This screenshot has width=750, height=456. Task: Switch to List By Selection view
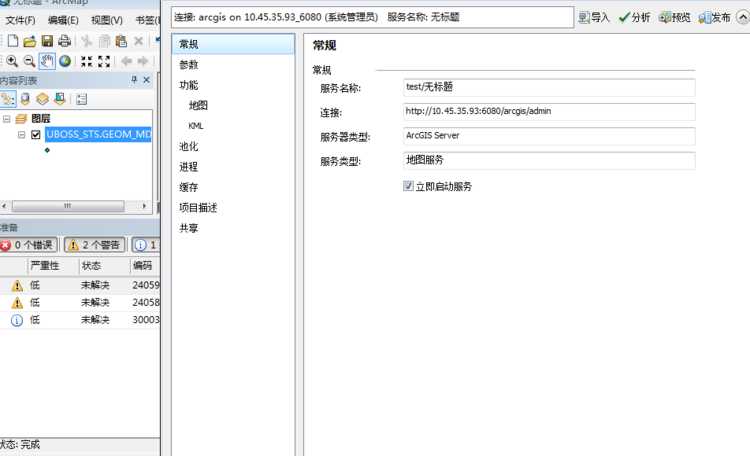[59, 99]
